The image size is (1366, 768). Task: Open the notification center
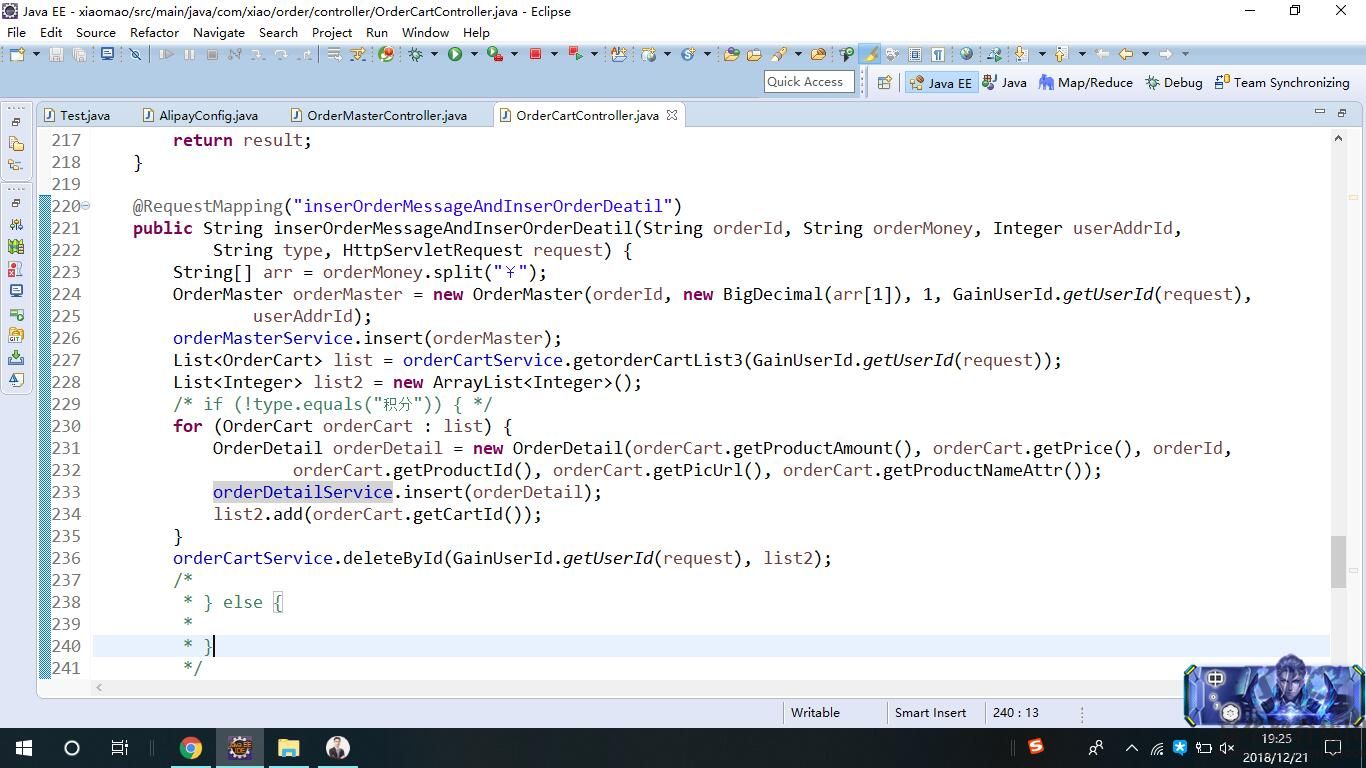1333,747
